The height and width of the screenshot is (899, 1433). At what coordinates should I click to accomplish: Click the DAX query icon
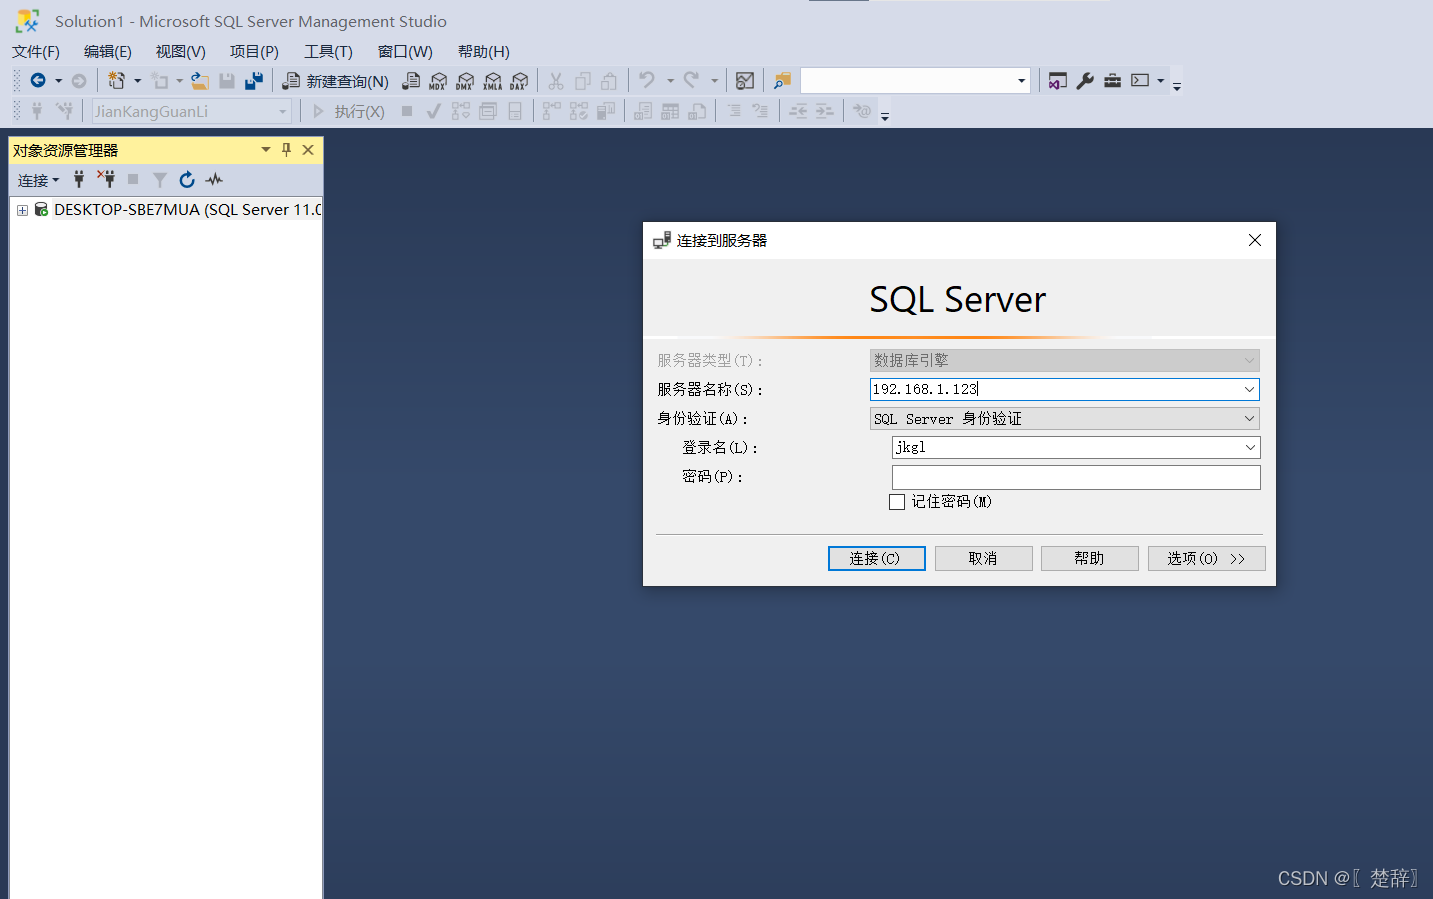519,81
